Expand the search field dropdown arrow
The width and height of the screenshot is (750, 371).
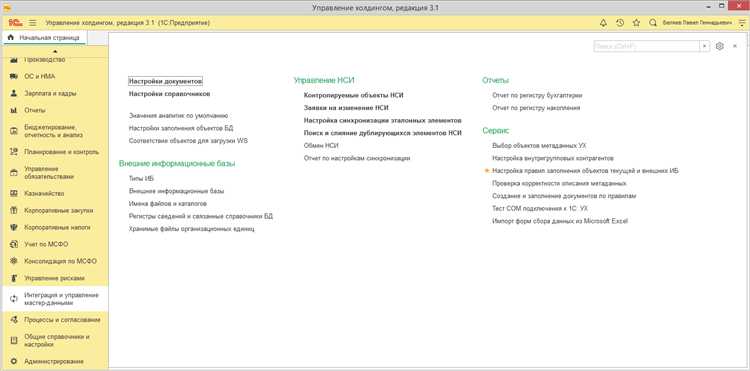tap(705, 46)
